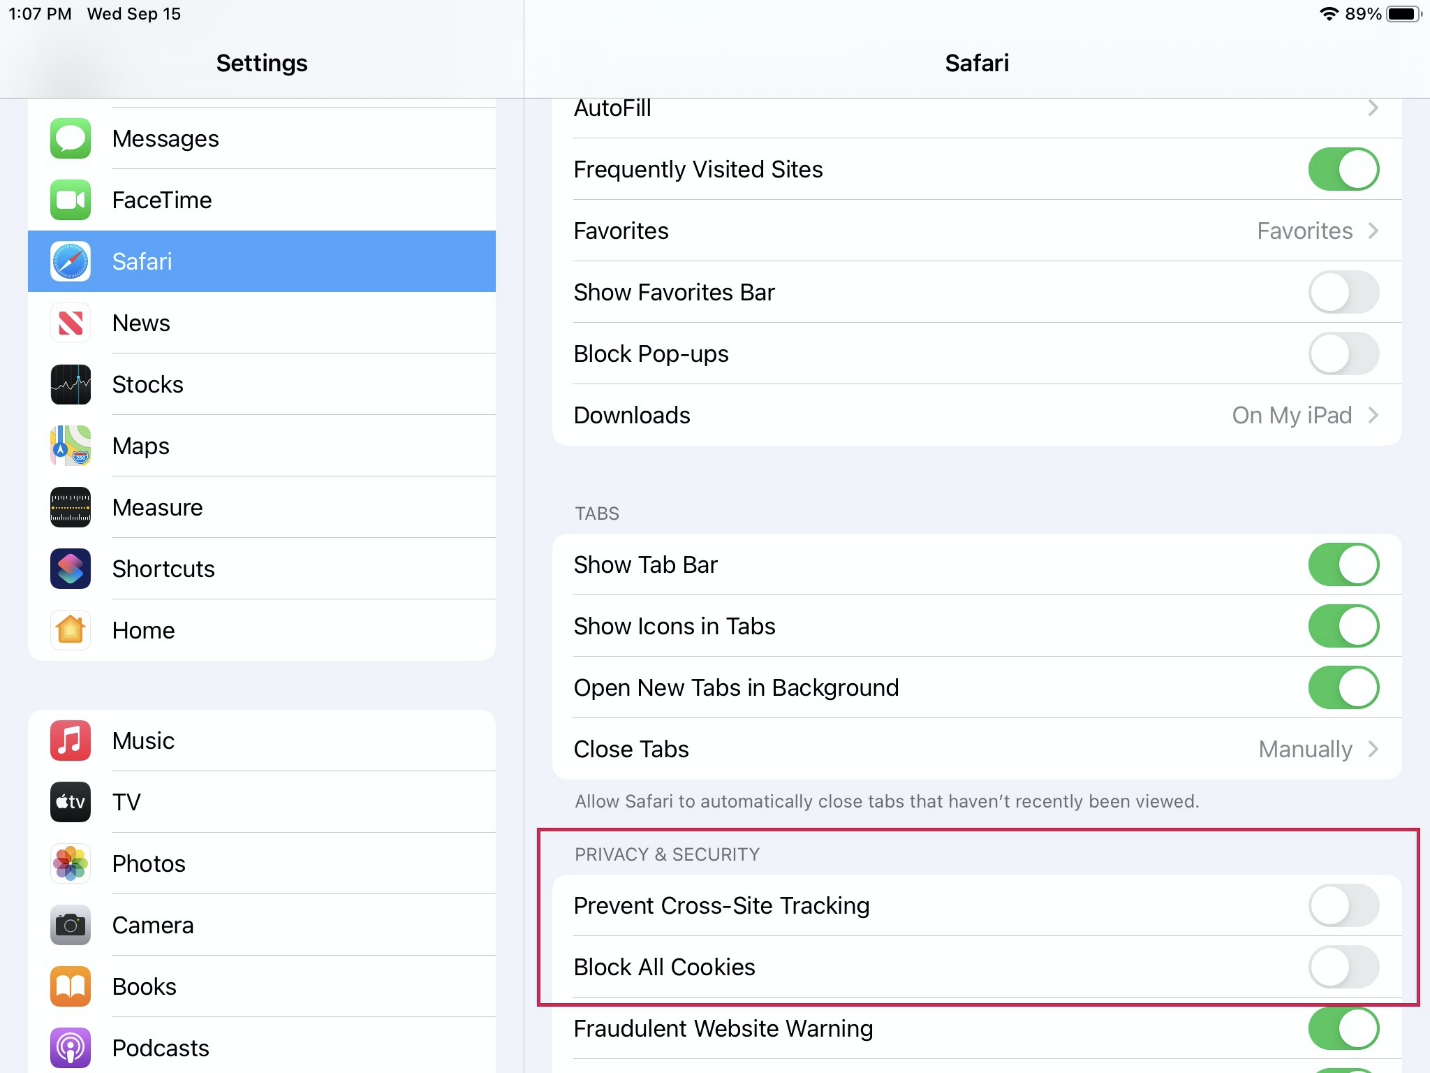Tap the Safari title in header
1430x1073 pixels.
pos(977,63)
